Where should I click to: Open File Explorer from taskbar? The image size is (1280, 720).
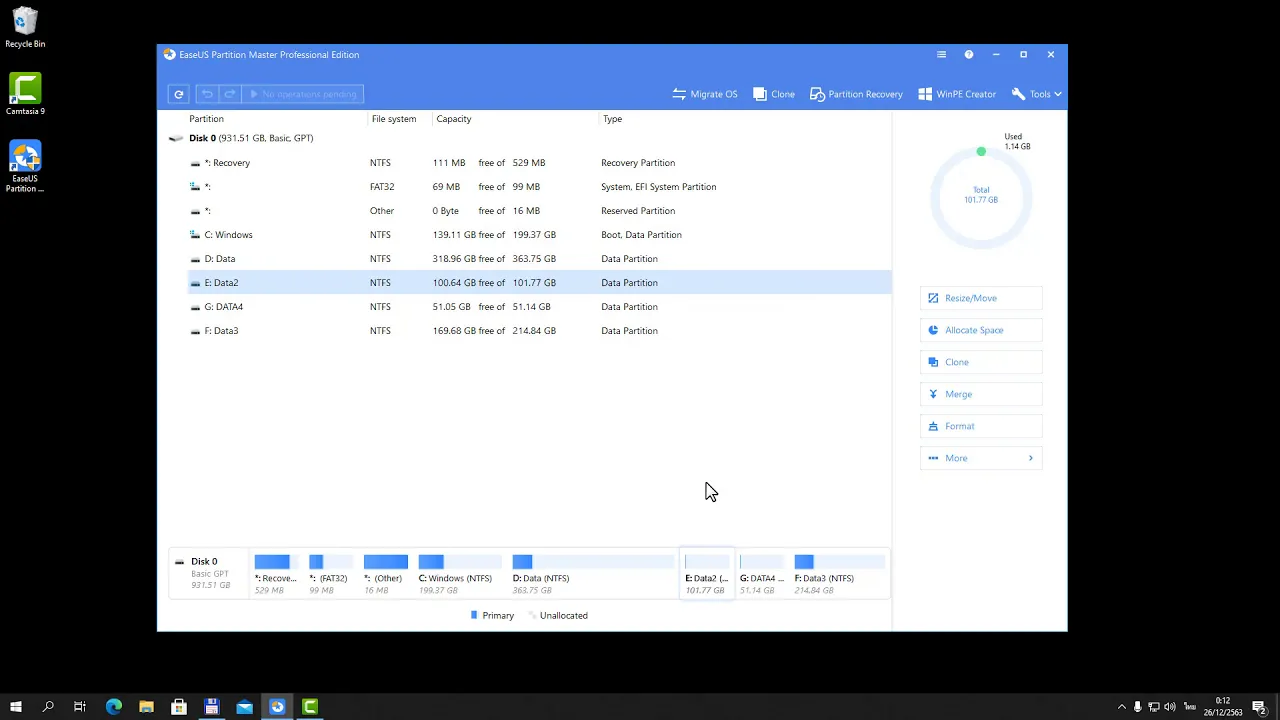[146, 707]
